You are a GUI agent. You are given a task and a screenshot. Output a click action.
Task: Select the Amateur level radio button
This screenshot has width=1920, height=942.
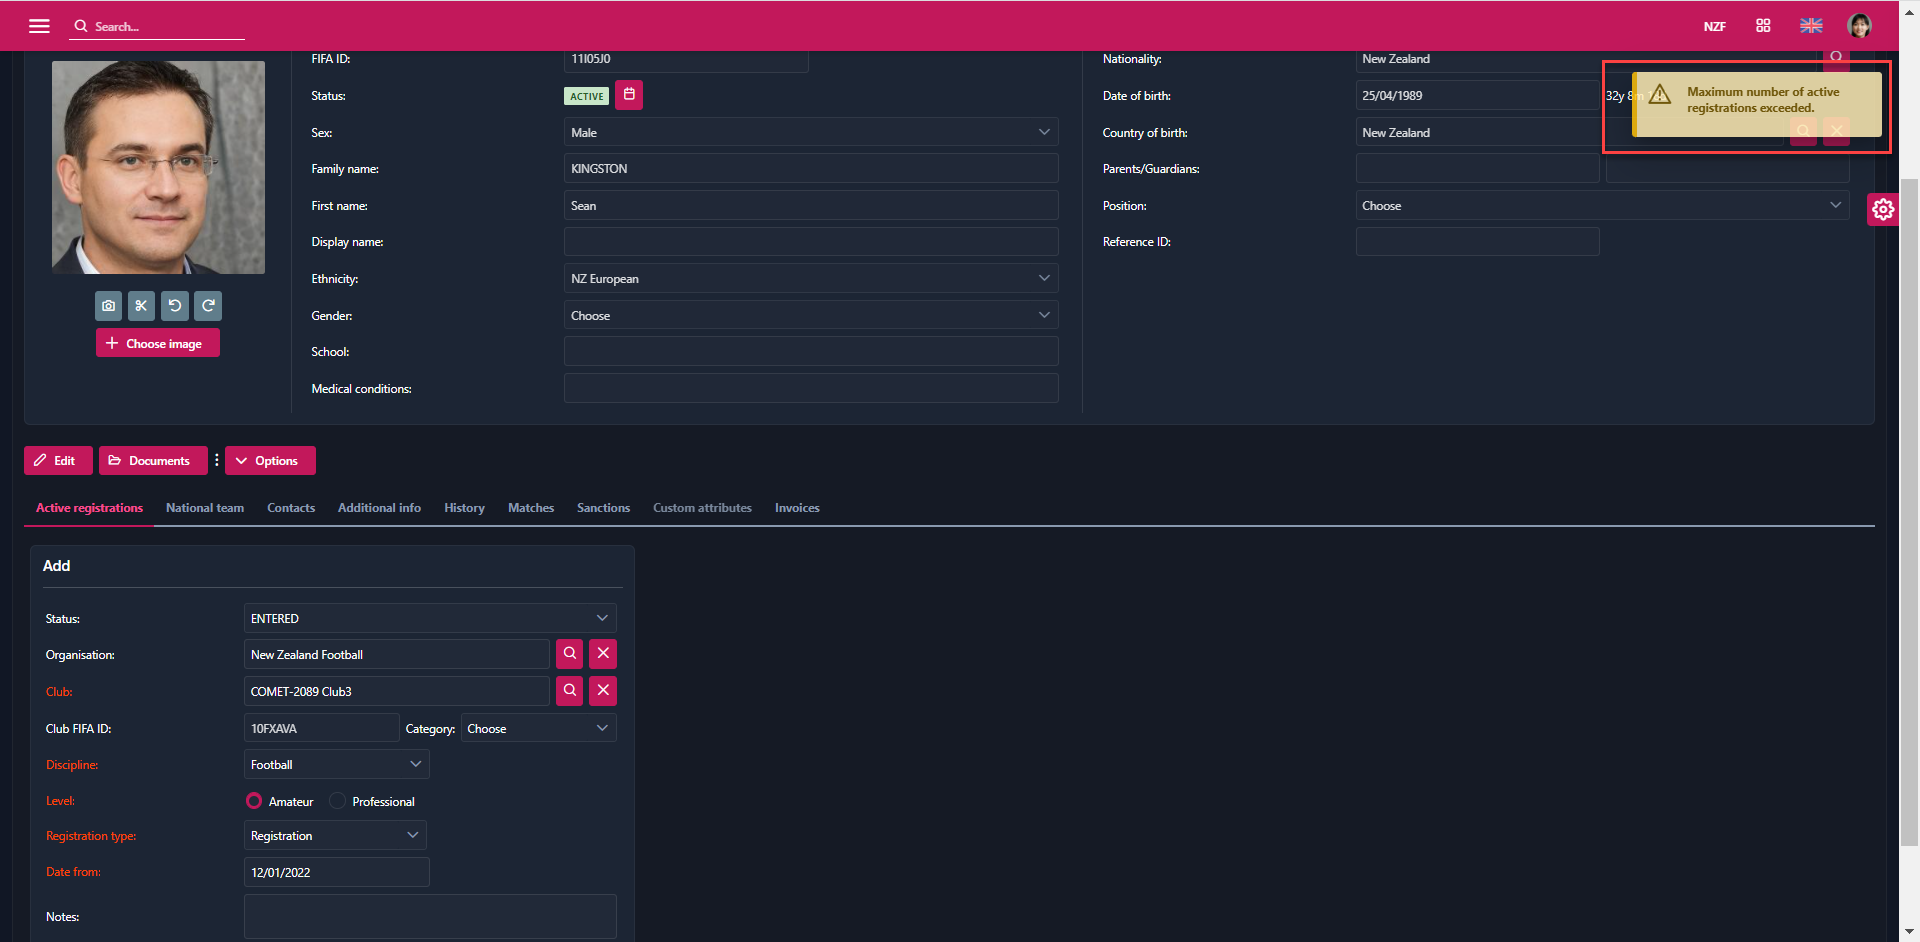point(254,801)
